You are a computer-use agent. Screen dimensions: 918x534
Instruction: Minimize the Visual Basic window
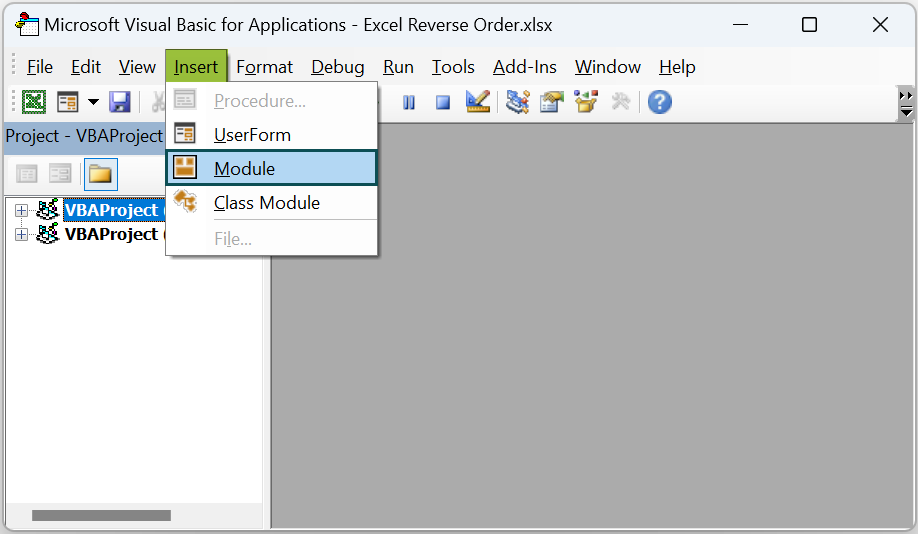pyautogui.click(x=741, y=25)
